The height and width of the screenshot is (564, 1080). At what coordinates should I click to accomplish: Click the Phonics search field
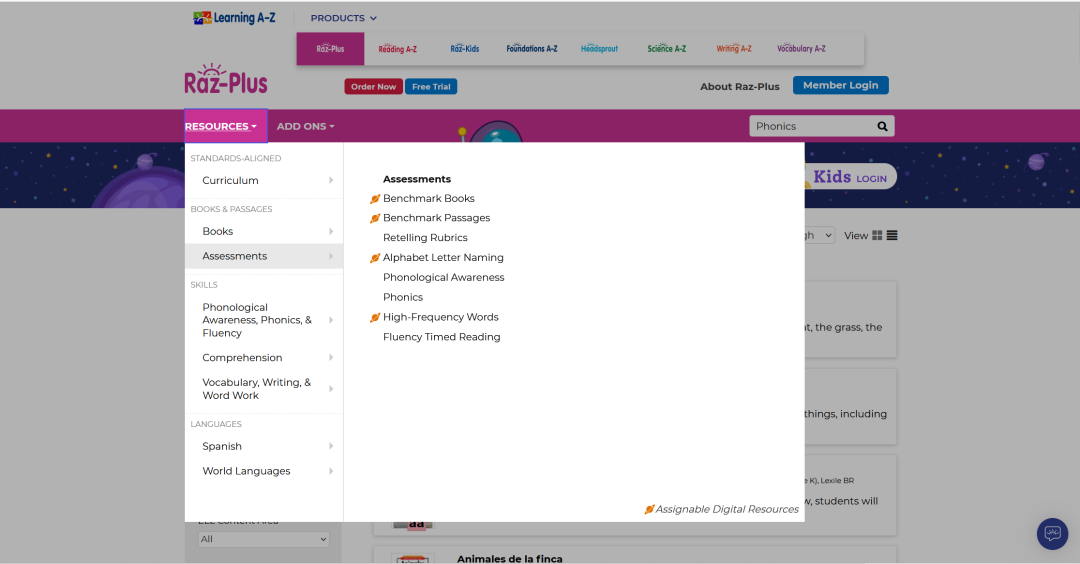[x=811, y=126]
